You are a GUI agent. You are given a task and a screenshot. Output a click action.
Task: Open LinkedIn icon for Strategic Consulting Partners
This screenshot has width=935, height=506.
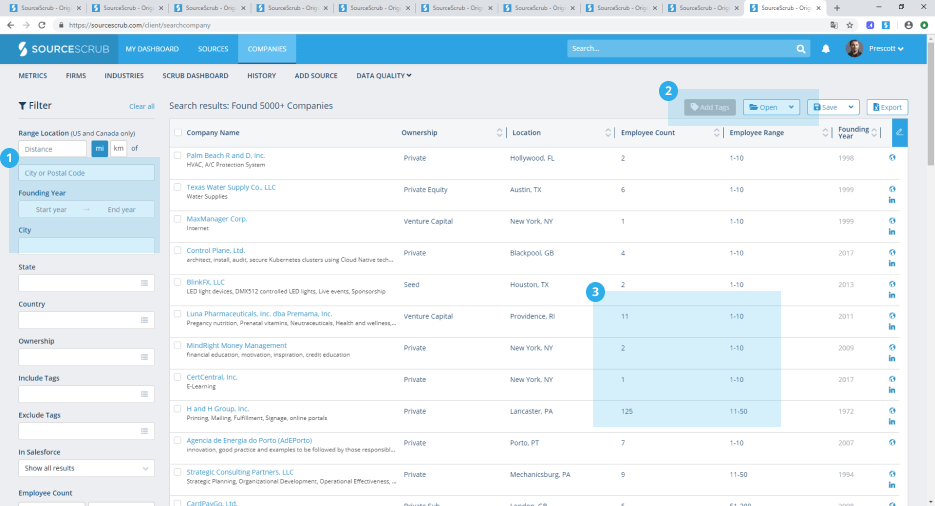coord(892,485)
